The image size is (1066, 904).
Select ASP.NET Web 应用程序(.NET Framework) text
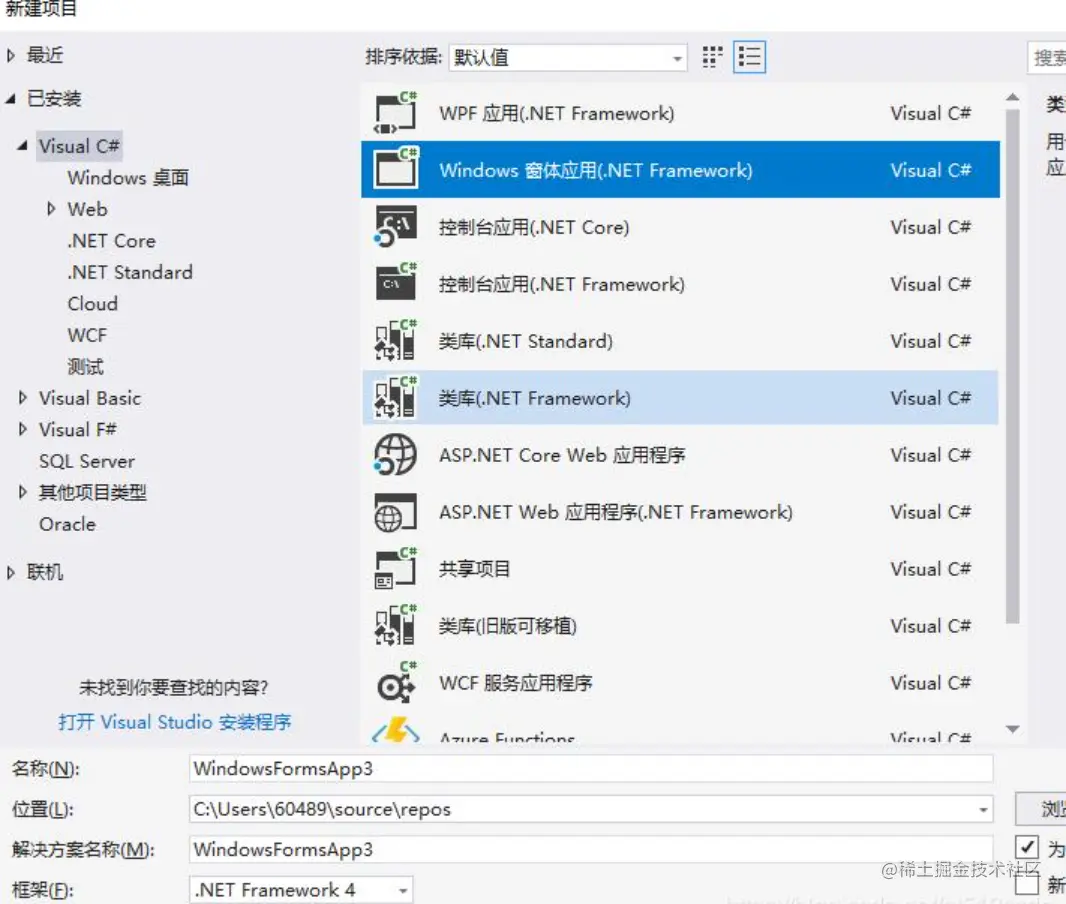click(616, 512)
